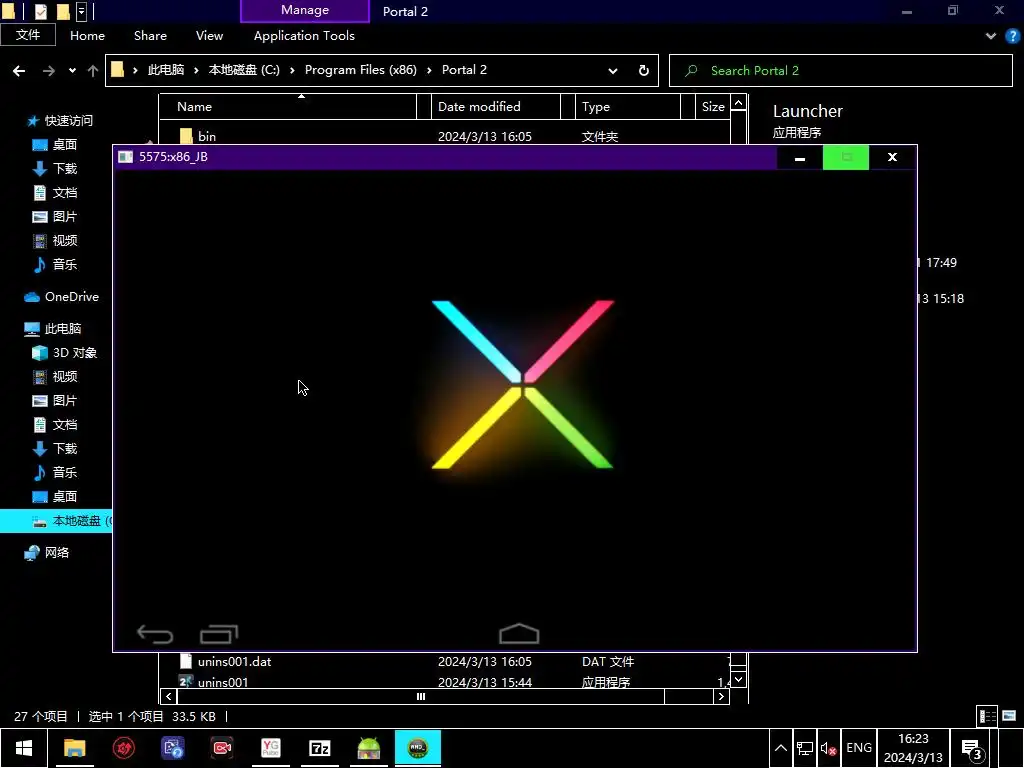Open the red camera recorder taskbar app
The height and width of the screenshot is (768, 1024).
click(x=222, y=748)
